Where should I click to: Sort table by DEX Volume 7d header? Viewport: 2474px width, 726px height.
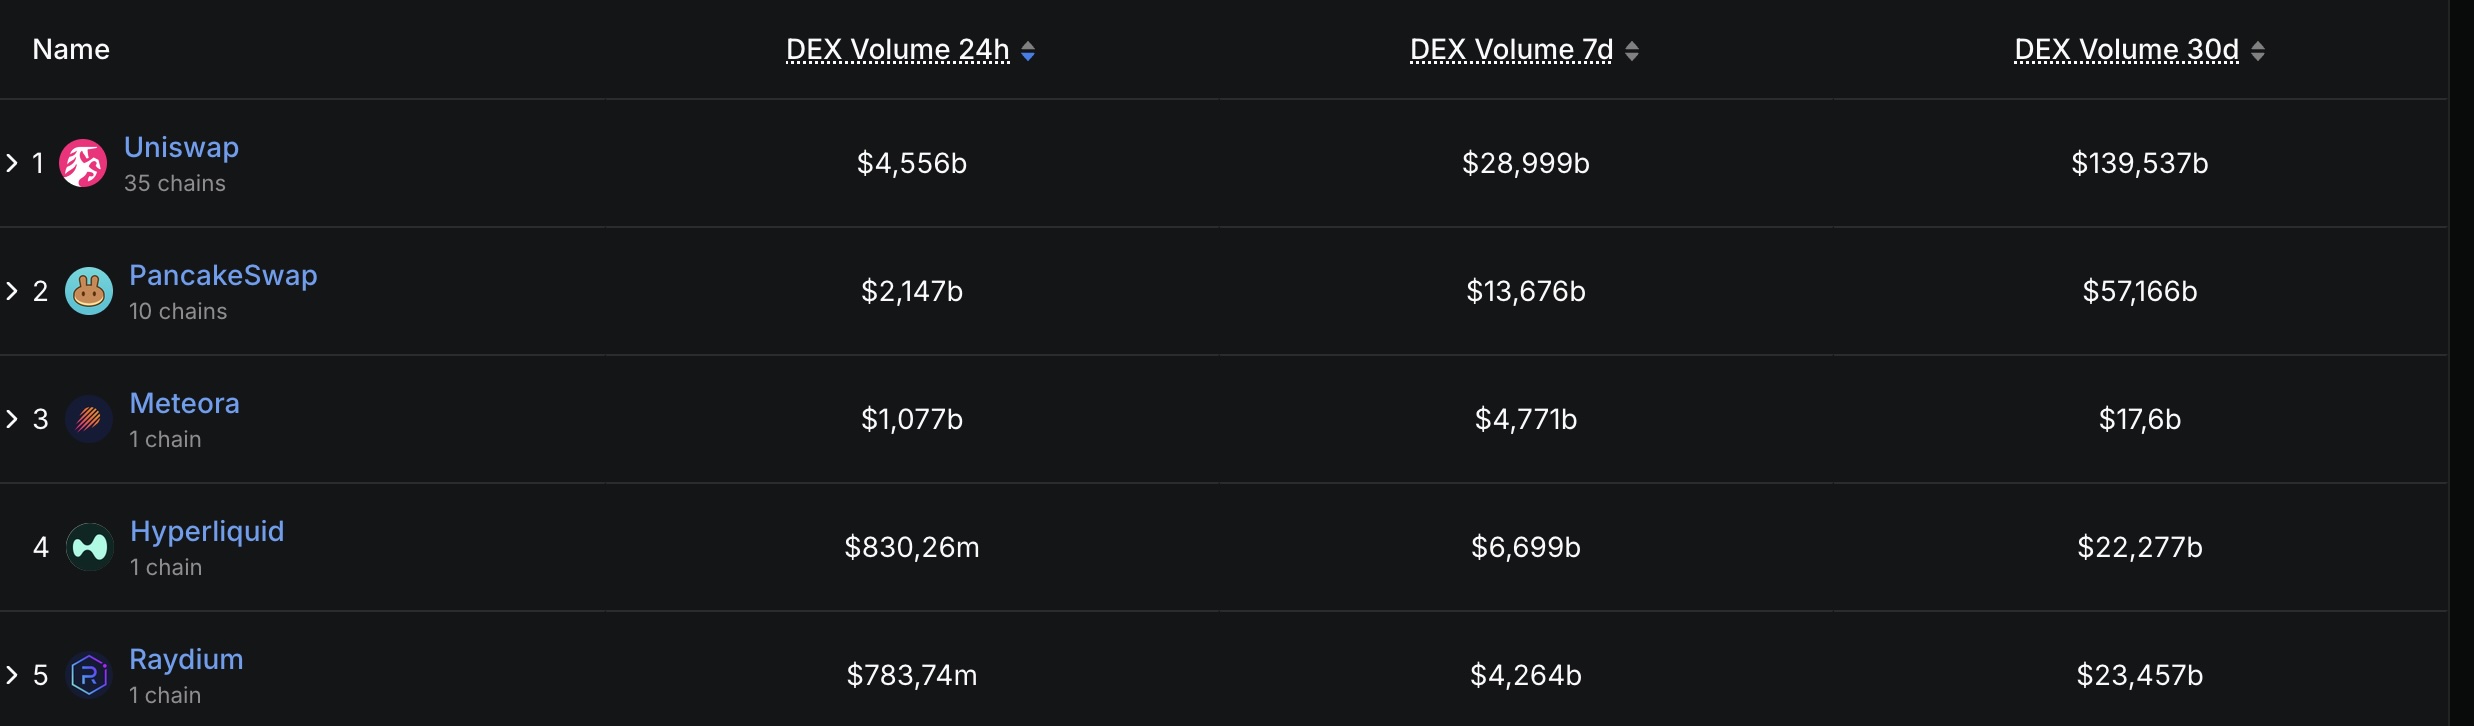click(x=1511, y=50)
